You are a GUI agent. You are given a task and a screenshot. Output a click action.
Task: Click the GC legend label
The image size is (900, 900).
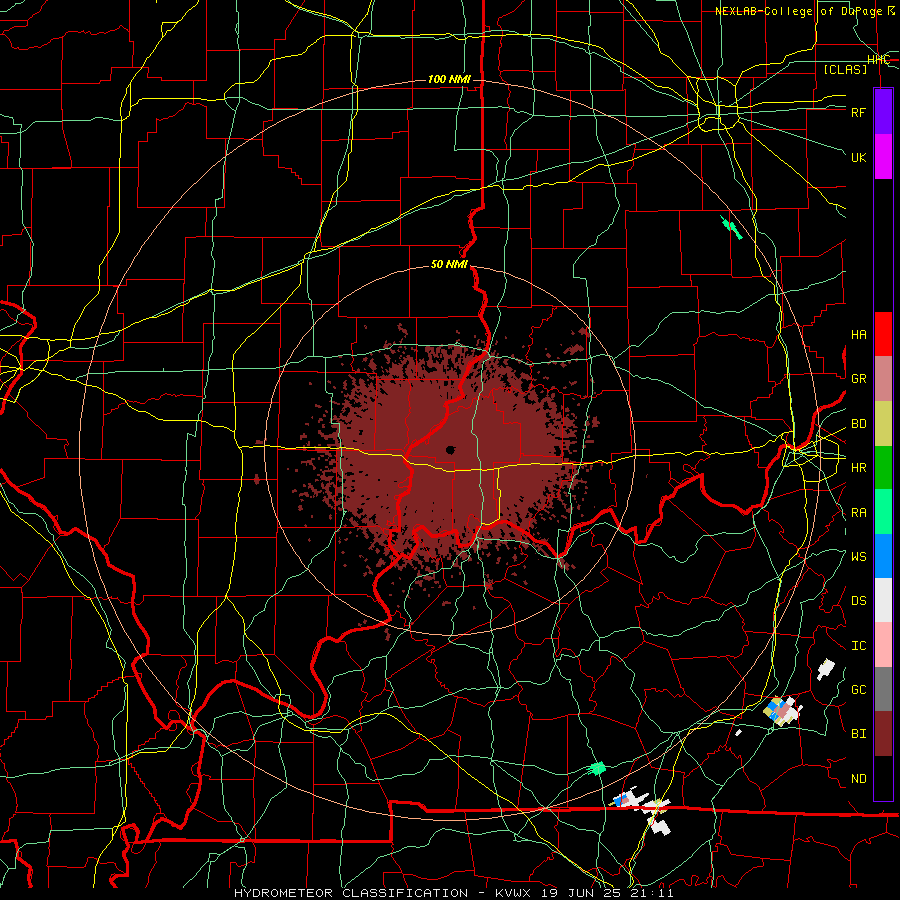pos(858,690)
